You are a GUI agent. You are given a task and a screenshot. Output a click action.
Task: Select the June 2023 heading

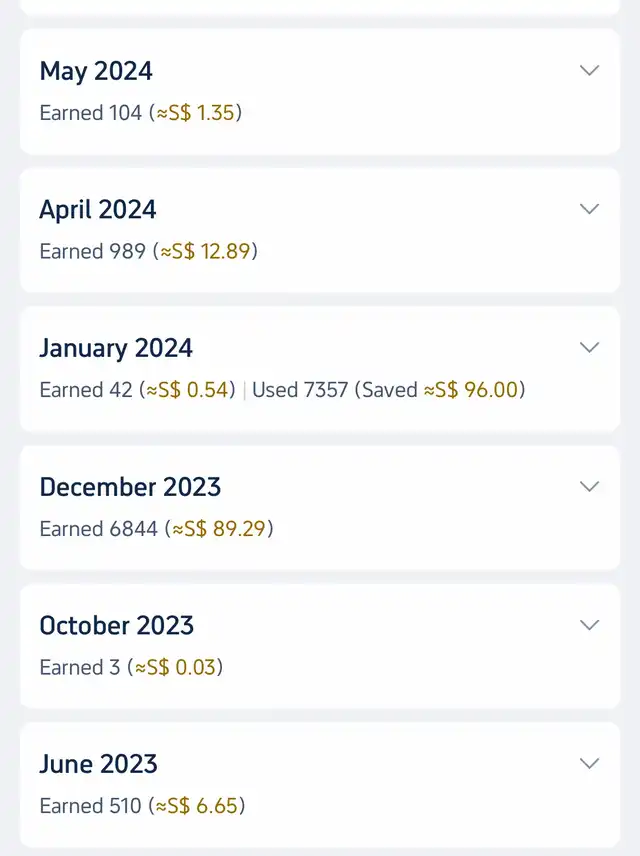point(98,765)
